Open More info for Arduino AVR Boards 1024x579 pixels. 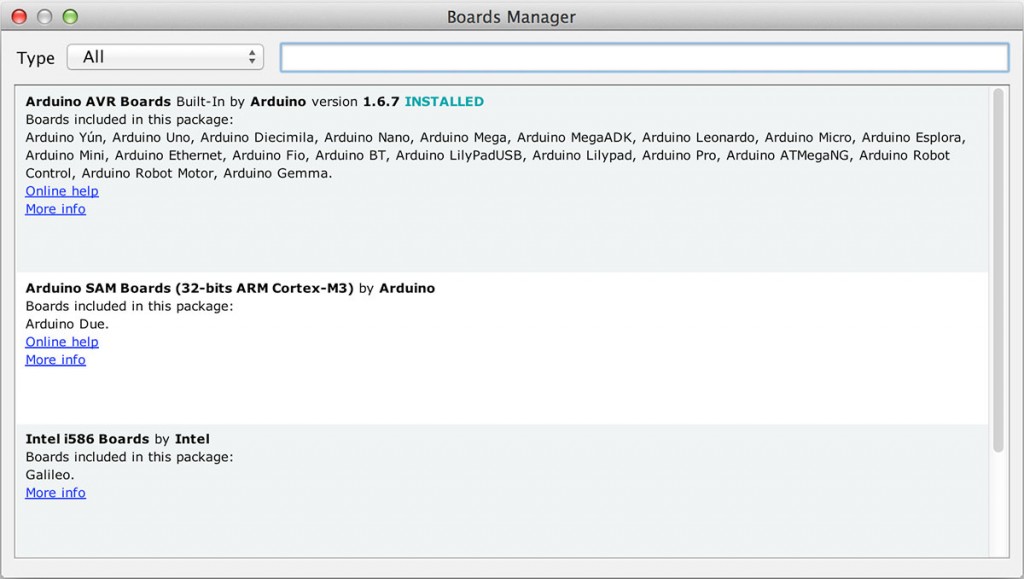(x=56, y=209)
